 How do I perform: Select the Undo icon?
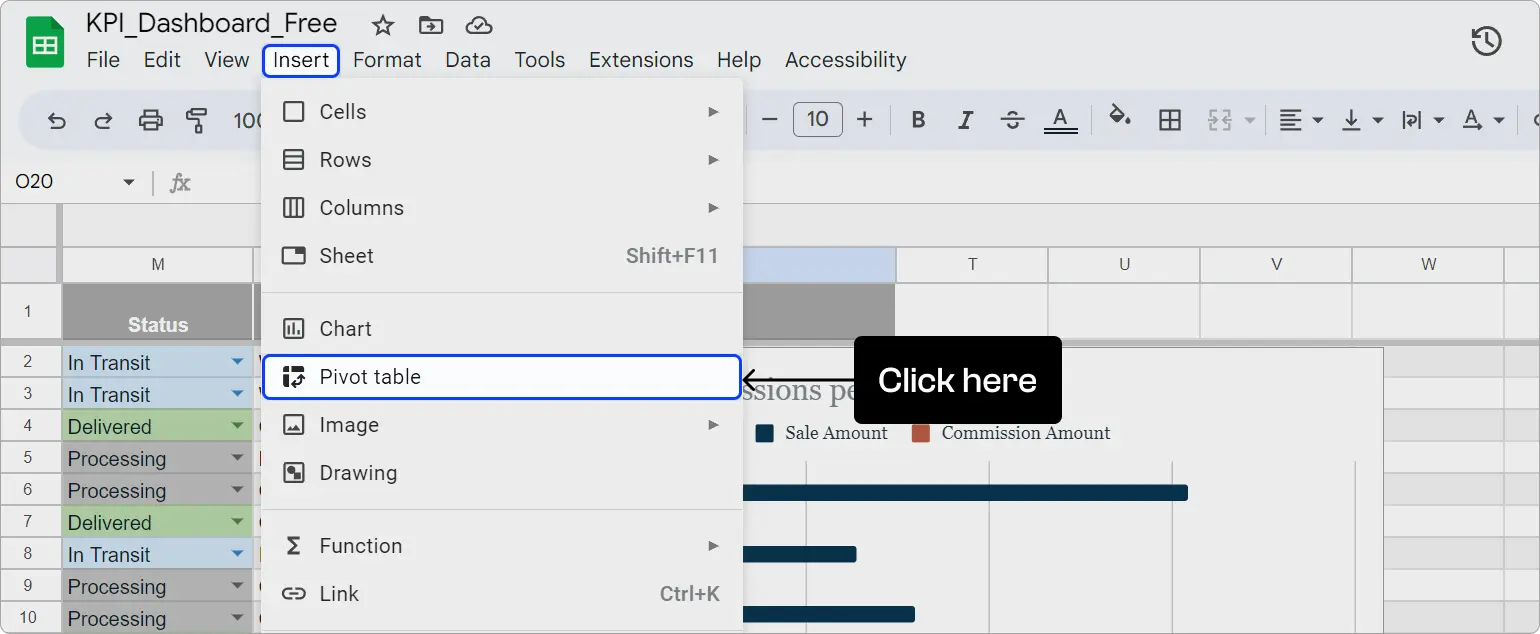click(x=57, y=120)
